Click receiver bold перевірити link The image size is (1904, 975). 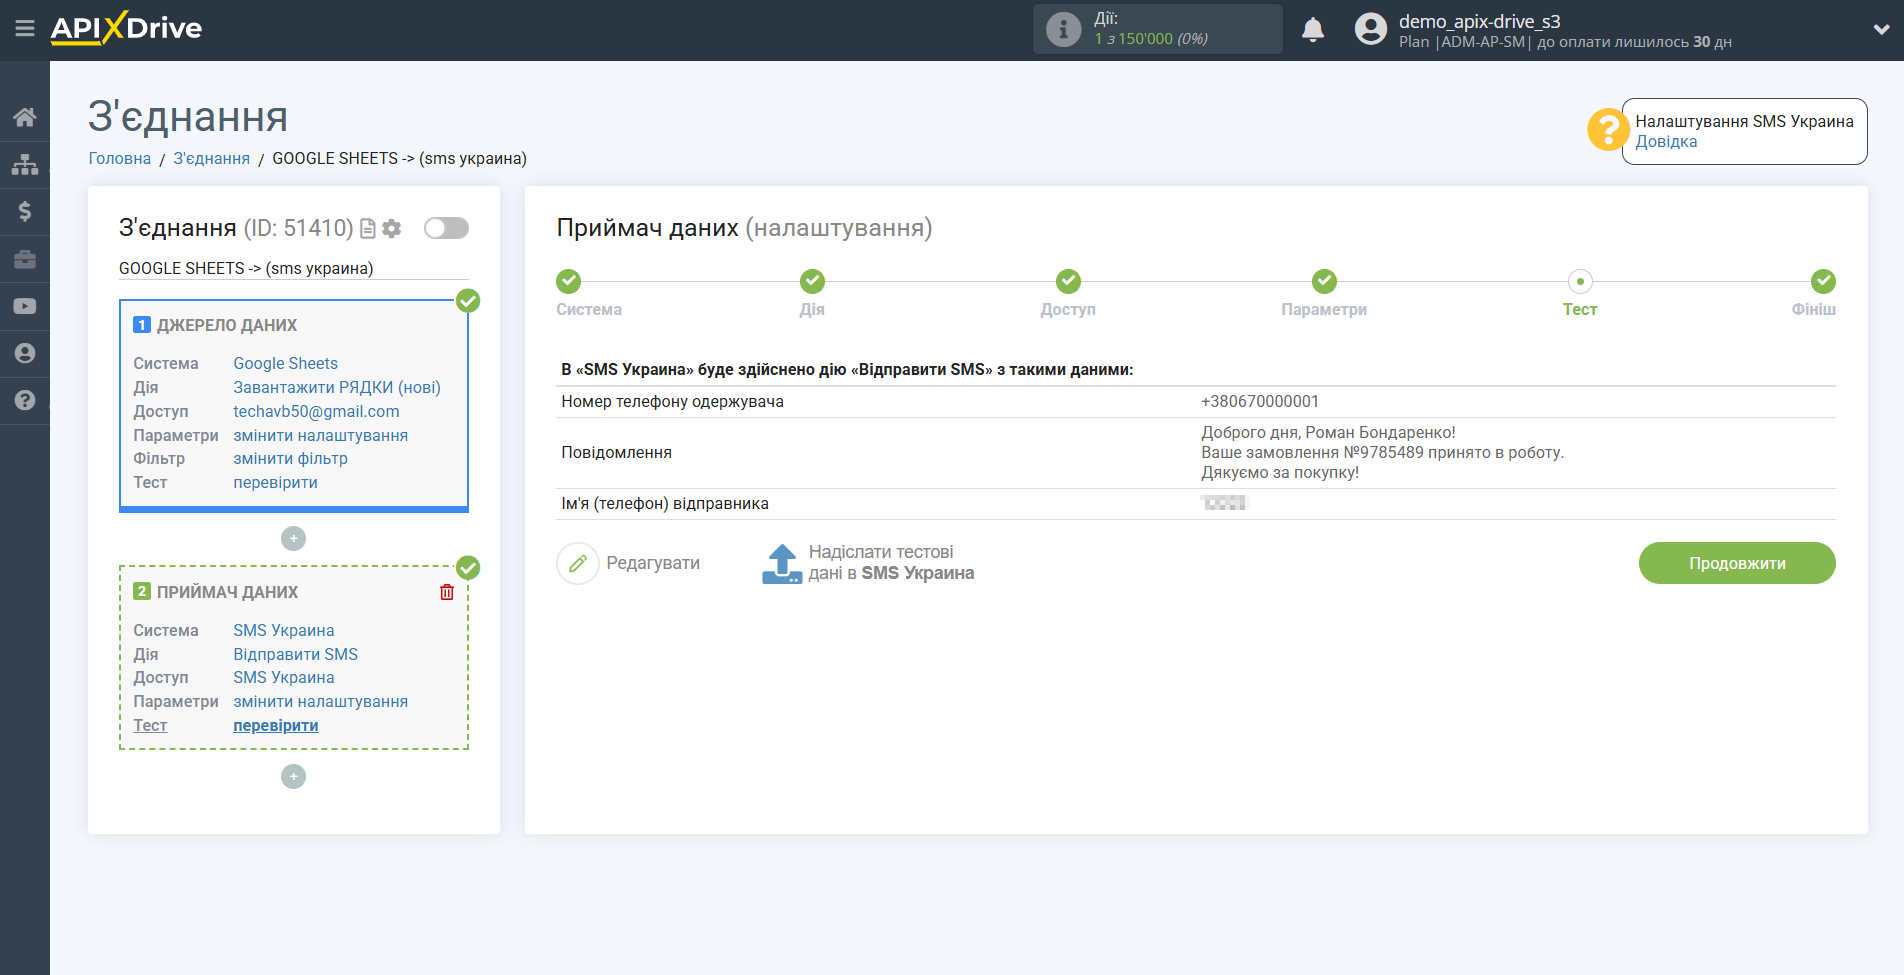pos(275,726)
